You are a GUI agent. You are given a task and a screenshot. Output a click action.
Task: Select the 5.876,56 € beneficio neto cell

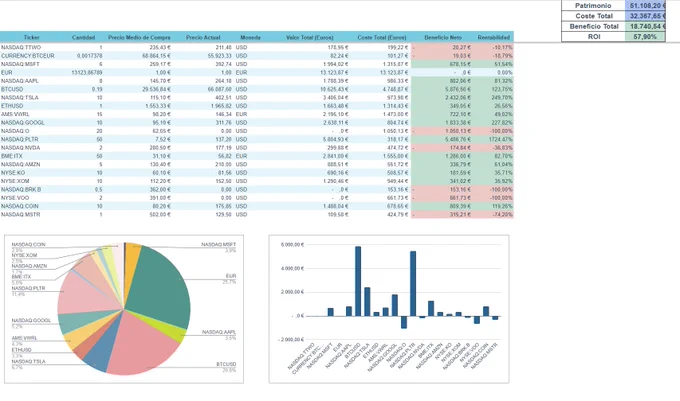point(458,89)
